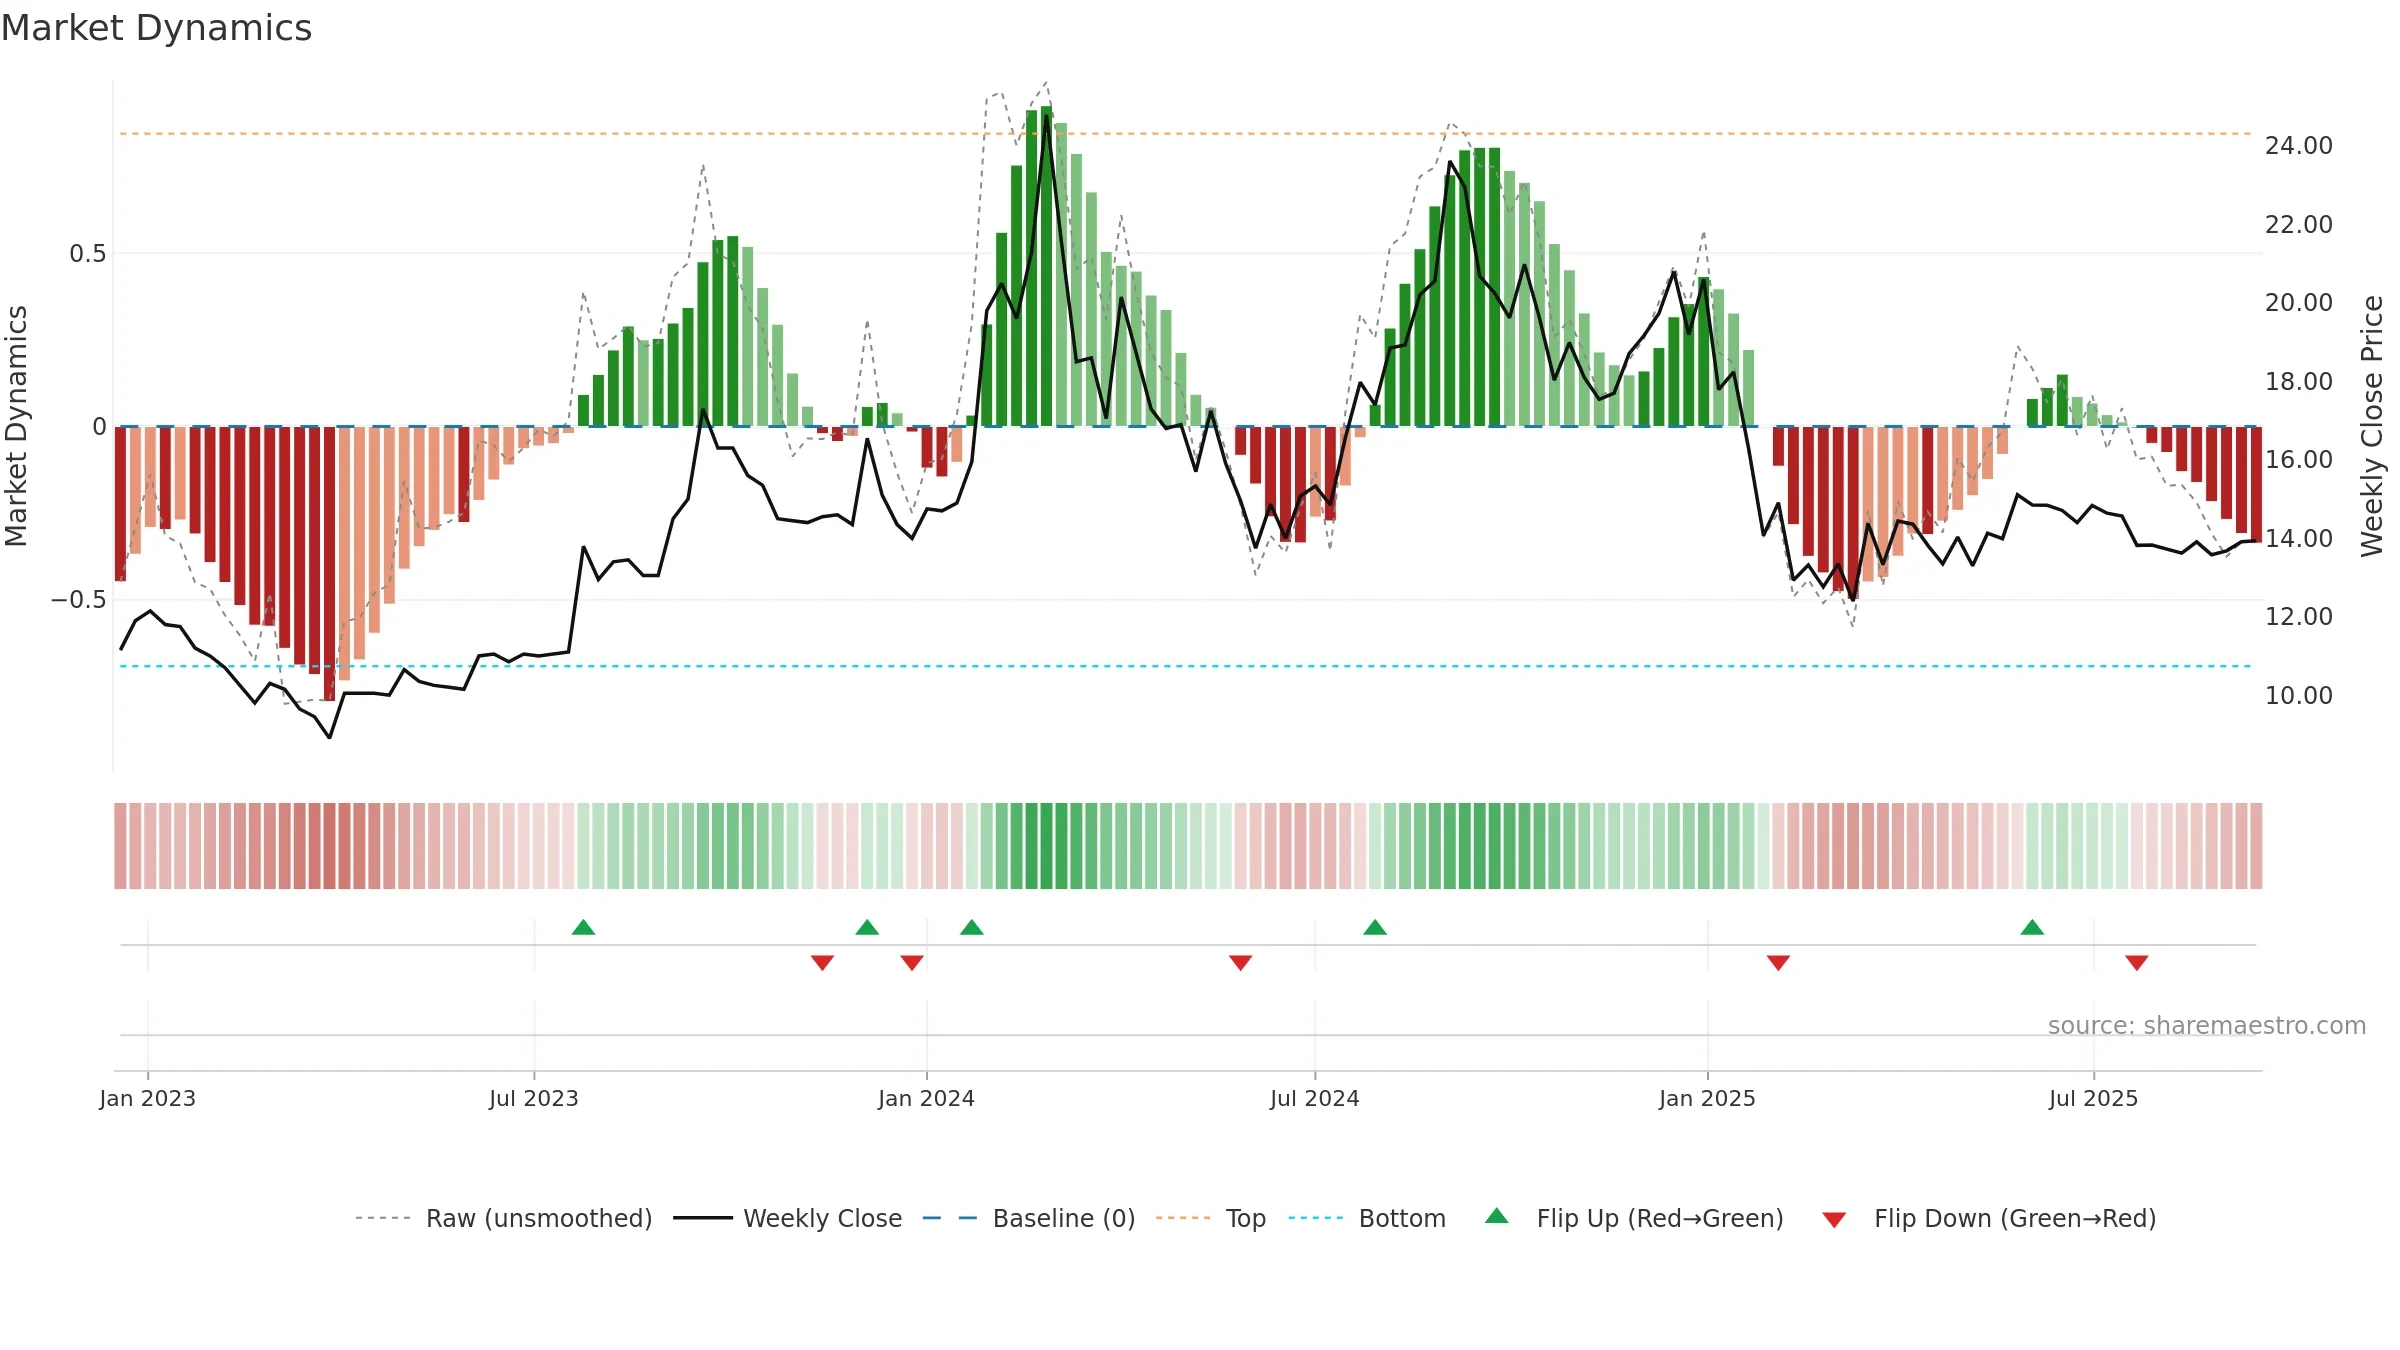Viewport: 2400px width, 1350px height.
Task: Click the flip-up marker after Jul 2023
Action: (584, 927)
